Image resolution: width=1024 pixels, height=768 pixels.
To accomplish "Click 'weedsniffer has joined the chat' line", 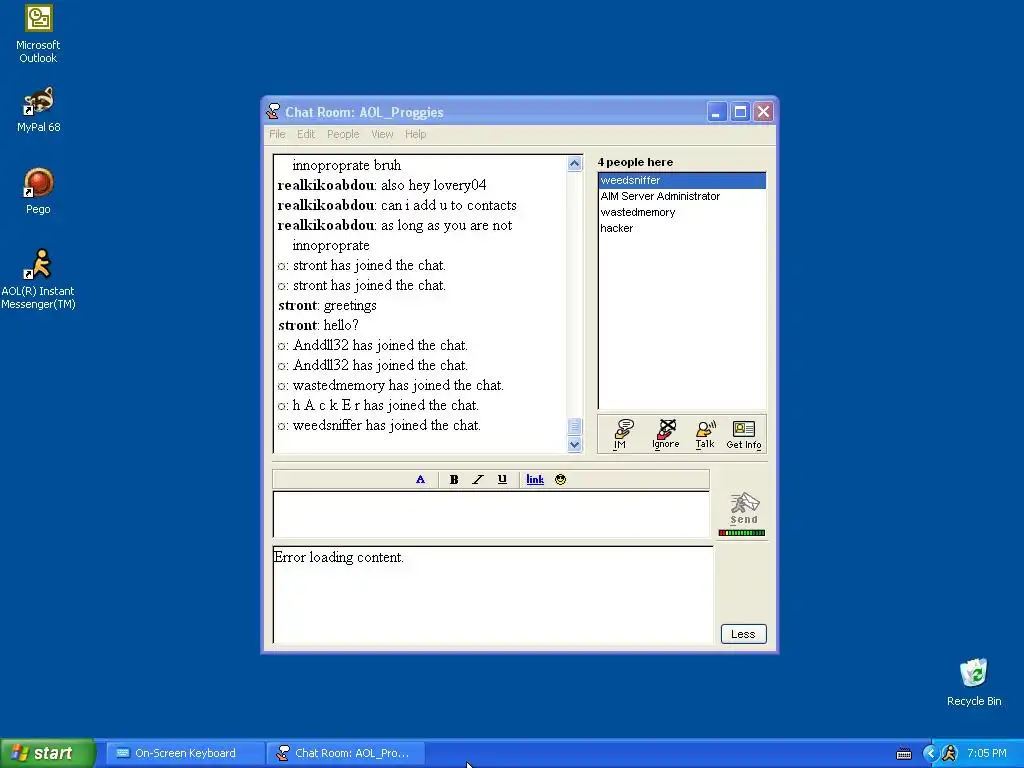I will click(x=379, y=425).
